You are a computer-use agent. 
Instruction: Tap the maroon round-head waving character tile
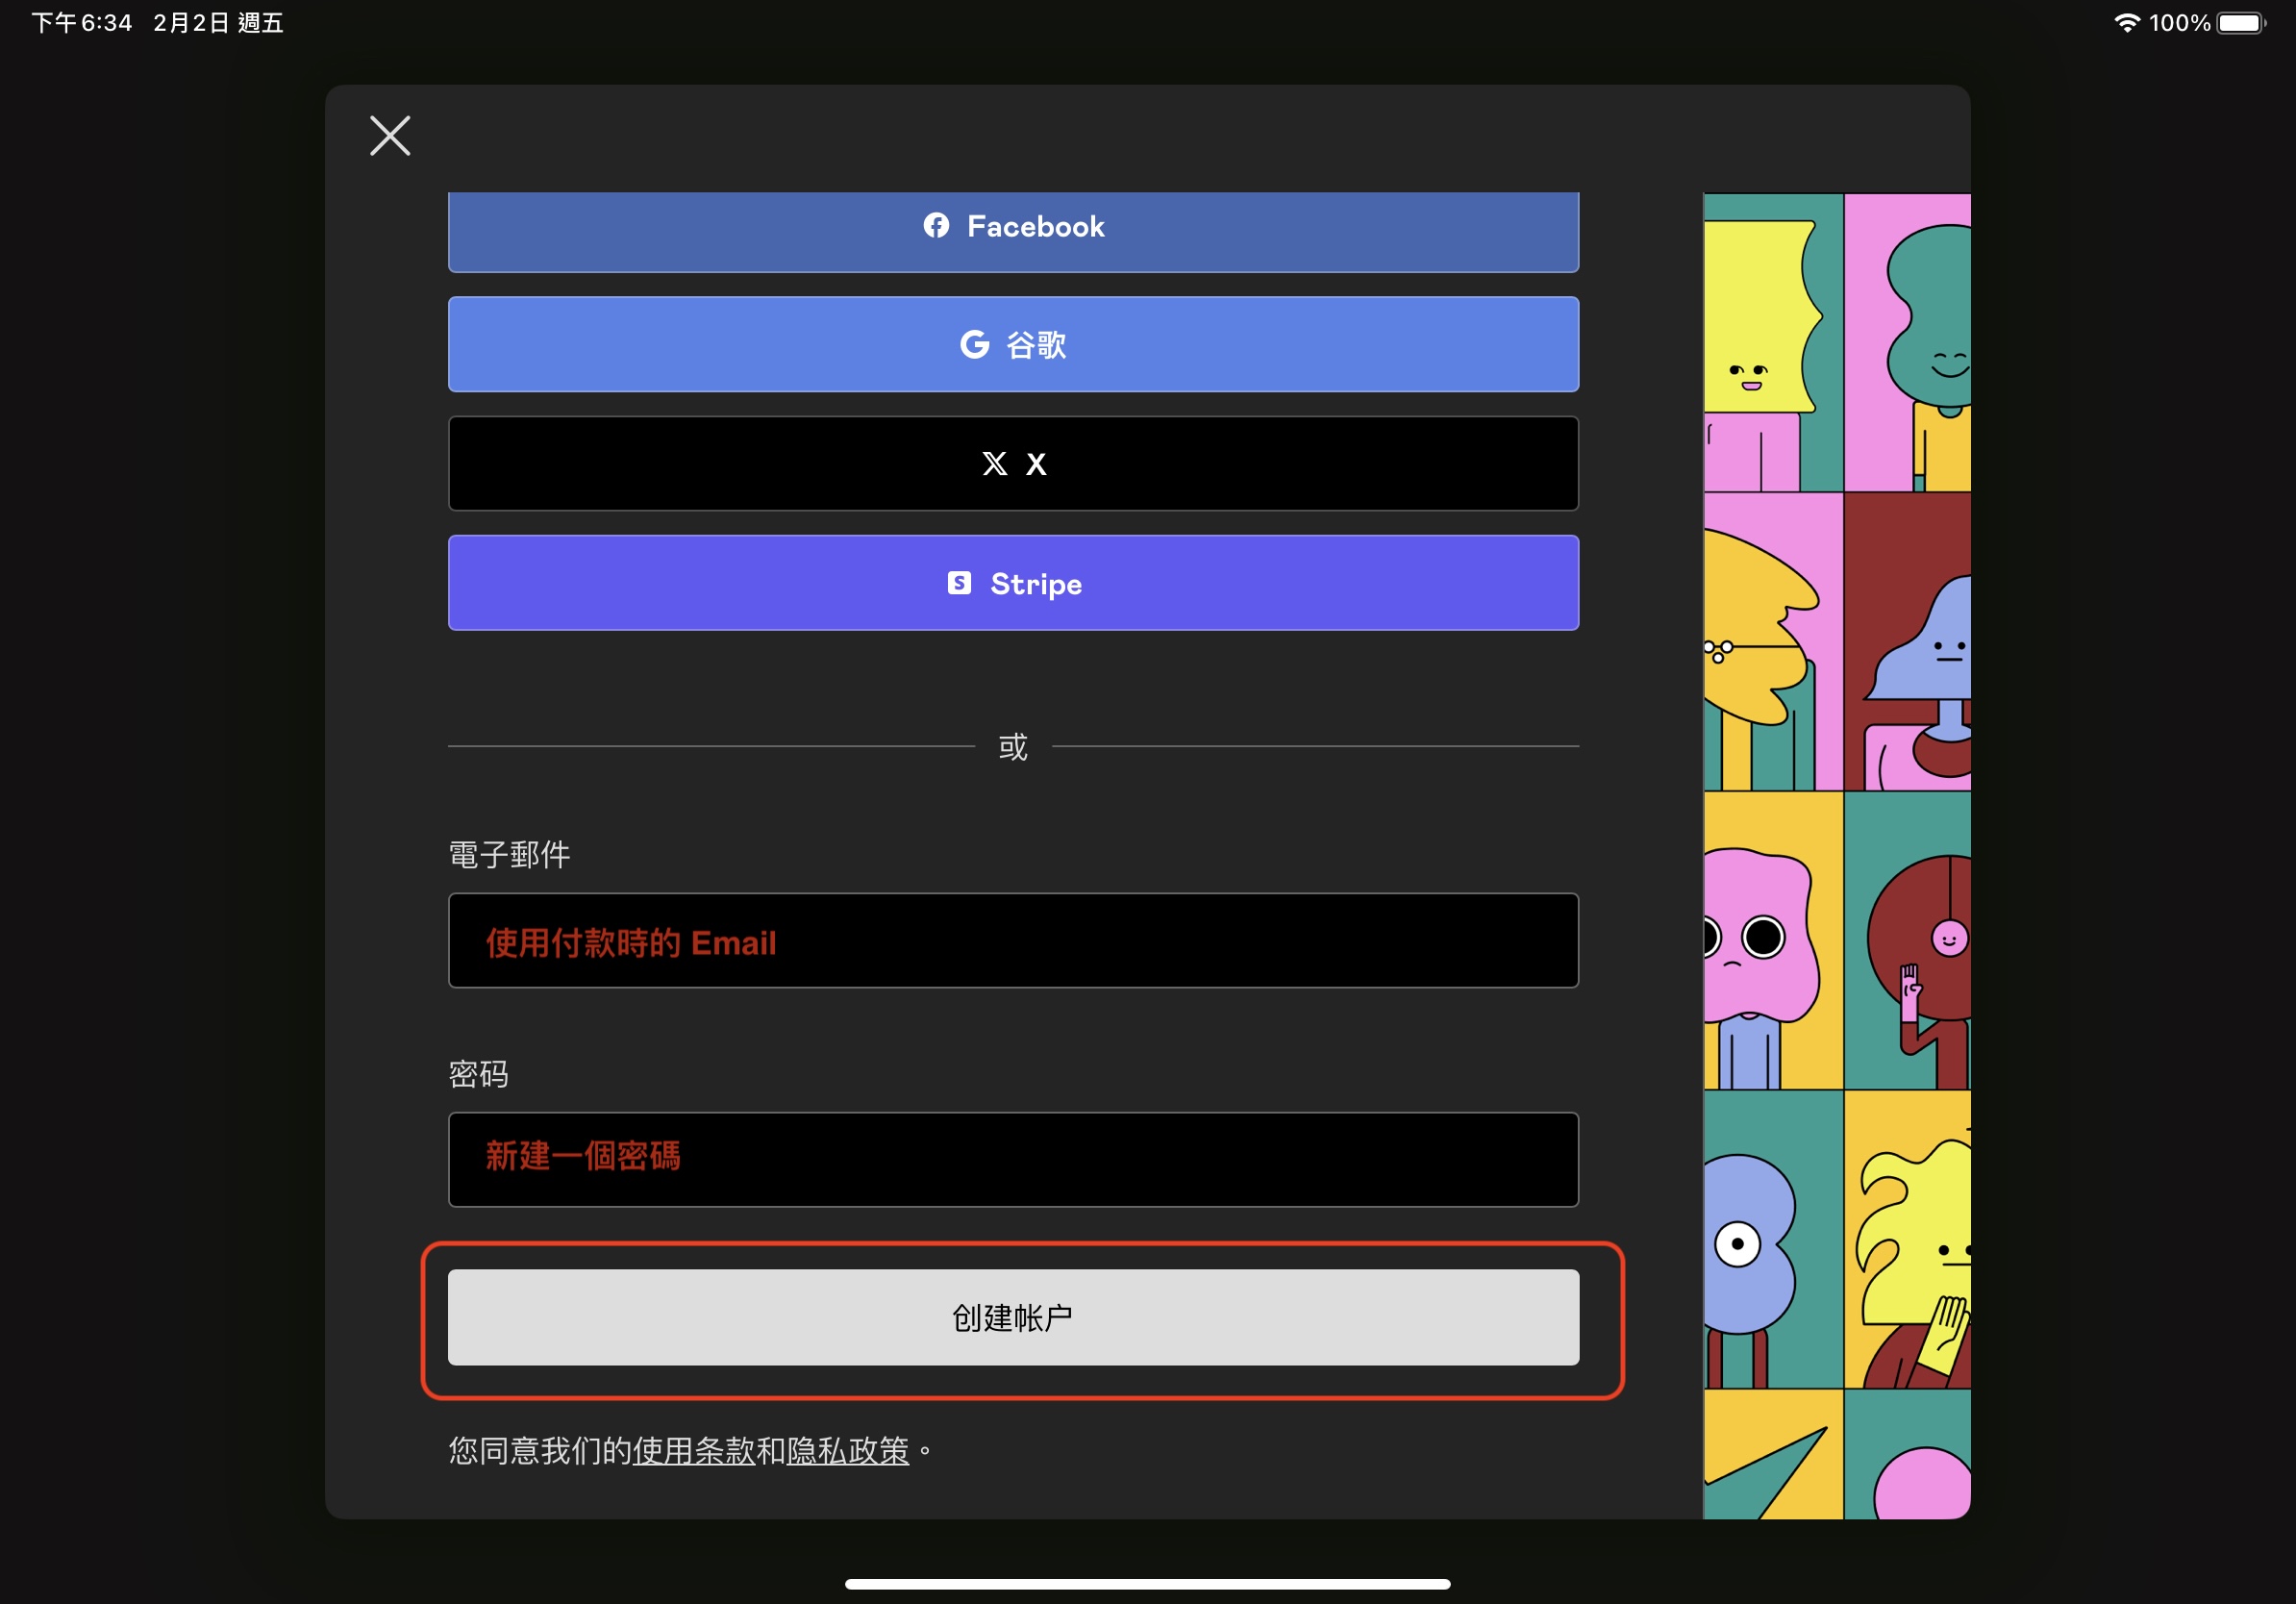coord(1908,940)
